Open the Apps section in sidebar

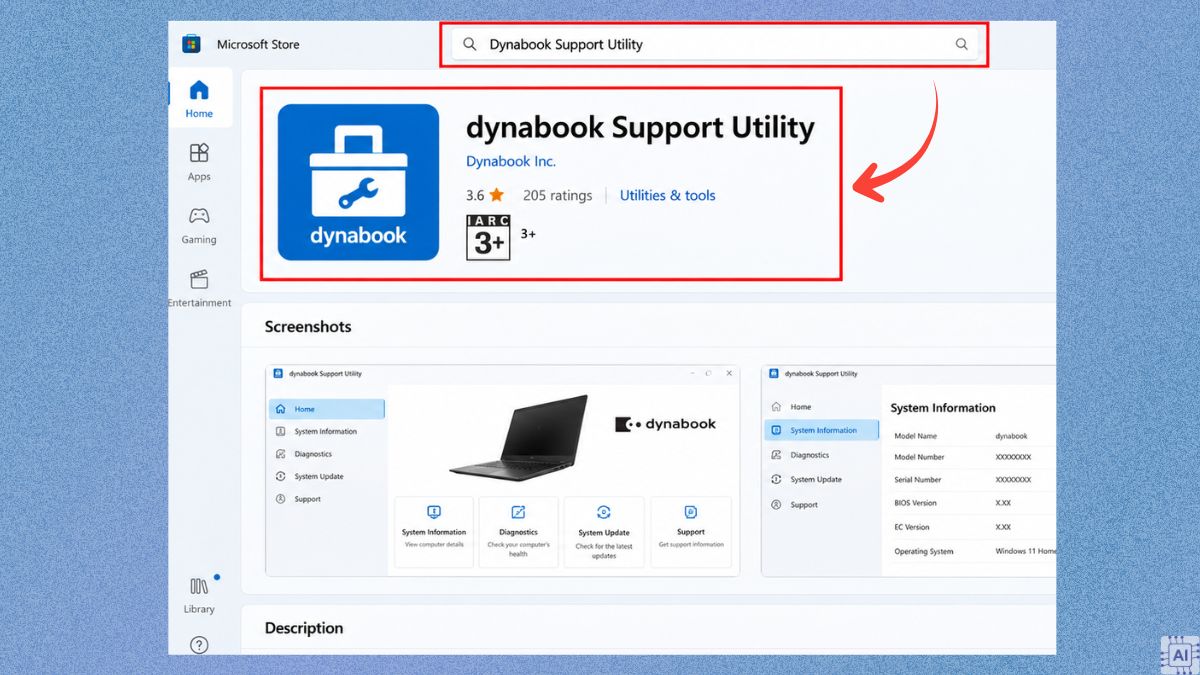point(199,162)
